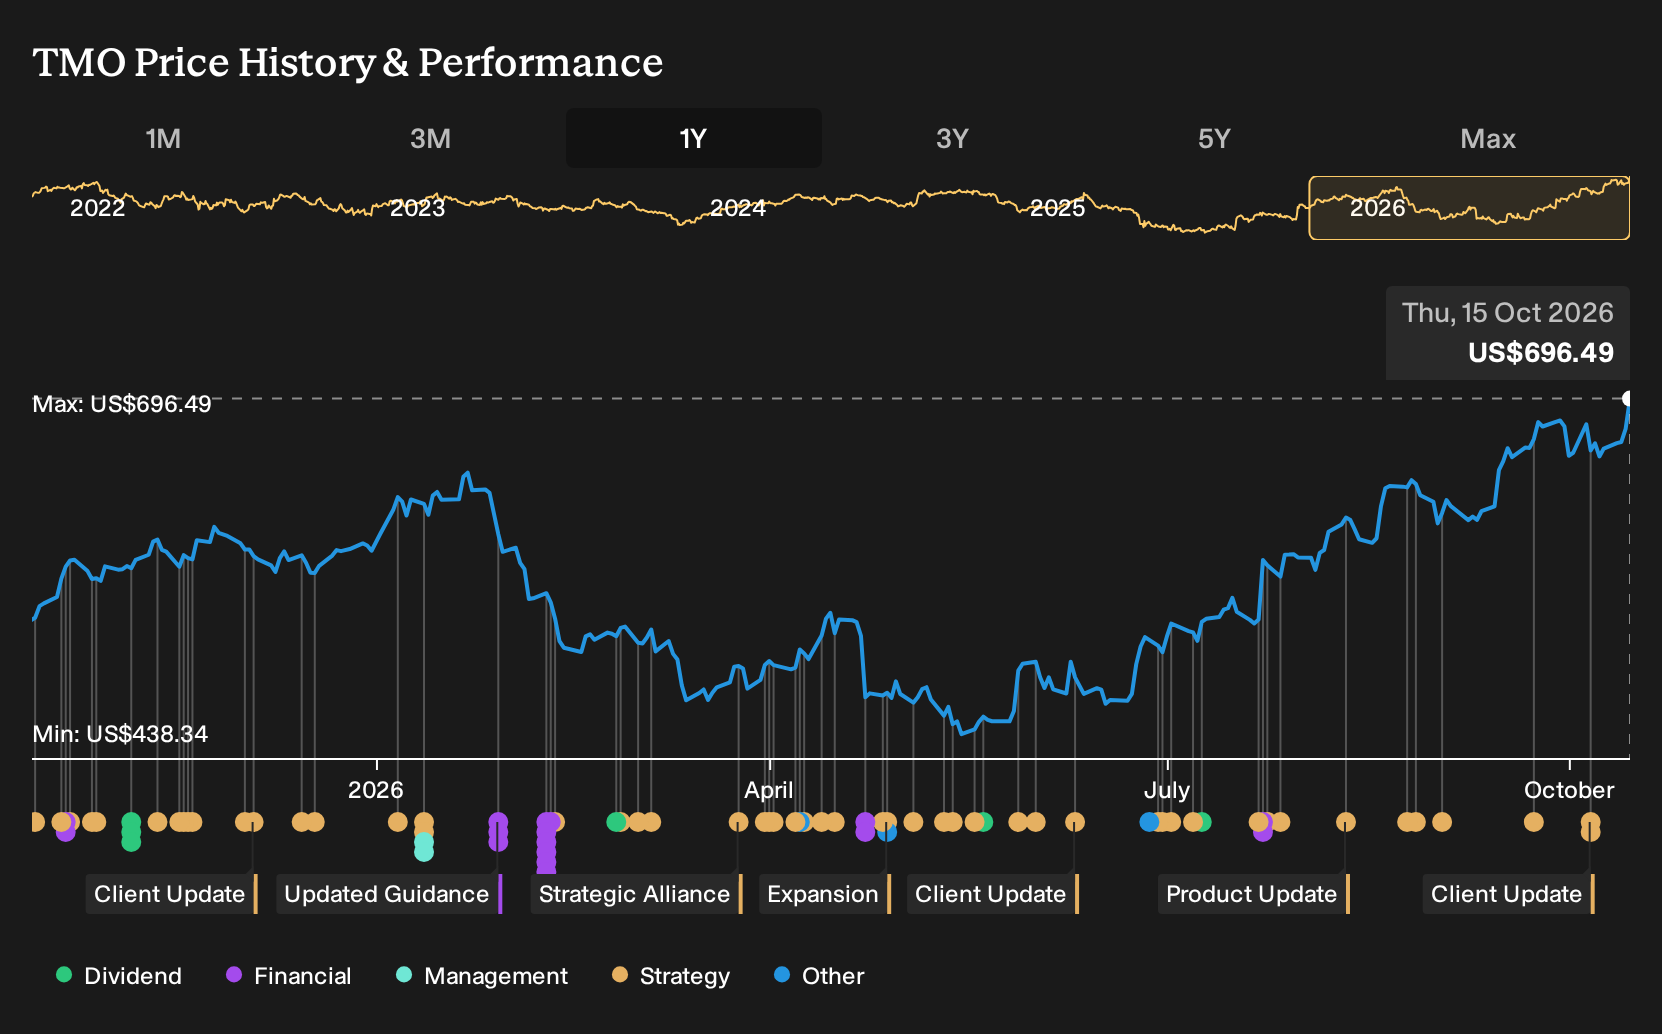Click the April axis label
The height and width of the screenshot is (1034, 1662).
(768, 790)
